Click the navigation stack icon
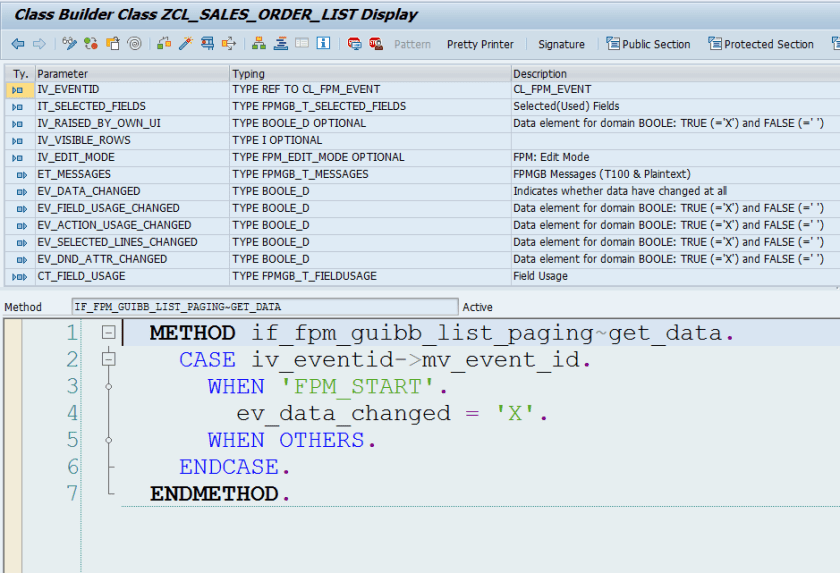Viewport: 840px width, 573px height. click(280, 44)
